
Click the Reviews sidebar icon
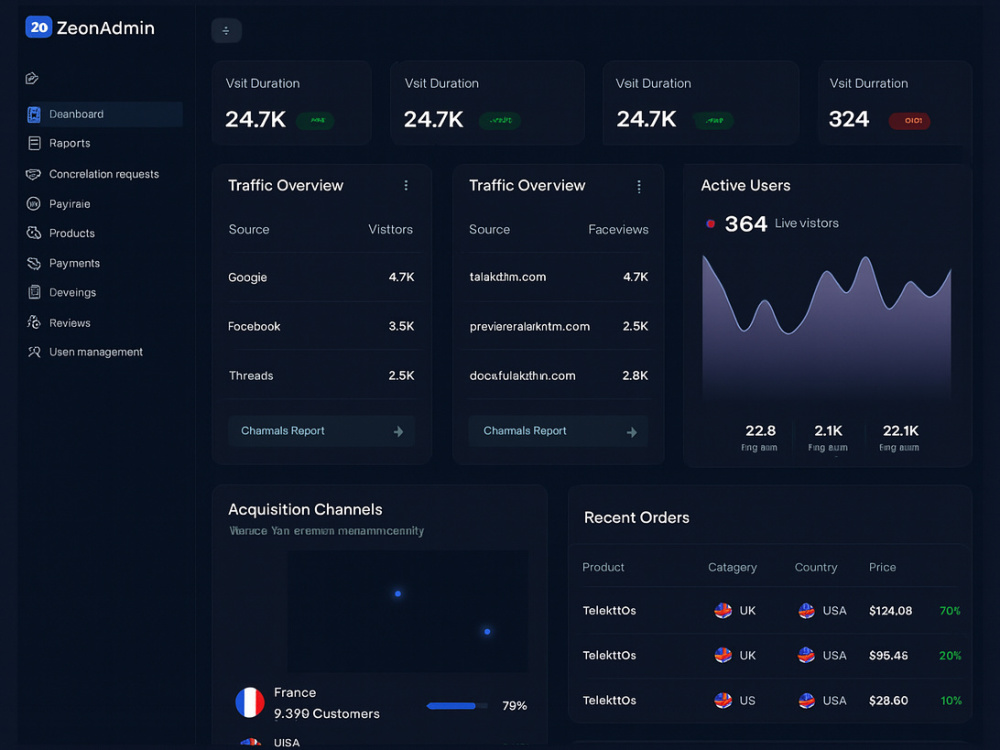(x=33, y=323)
